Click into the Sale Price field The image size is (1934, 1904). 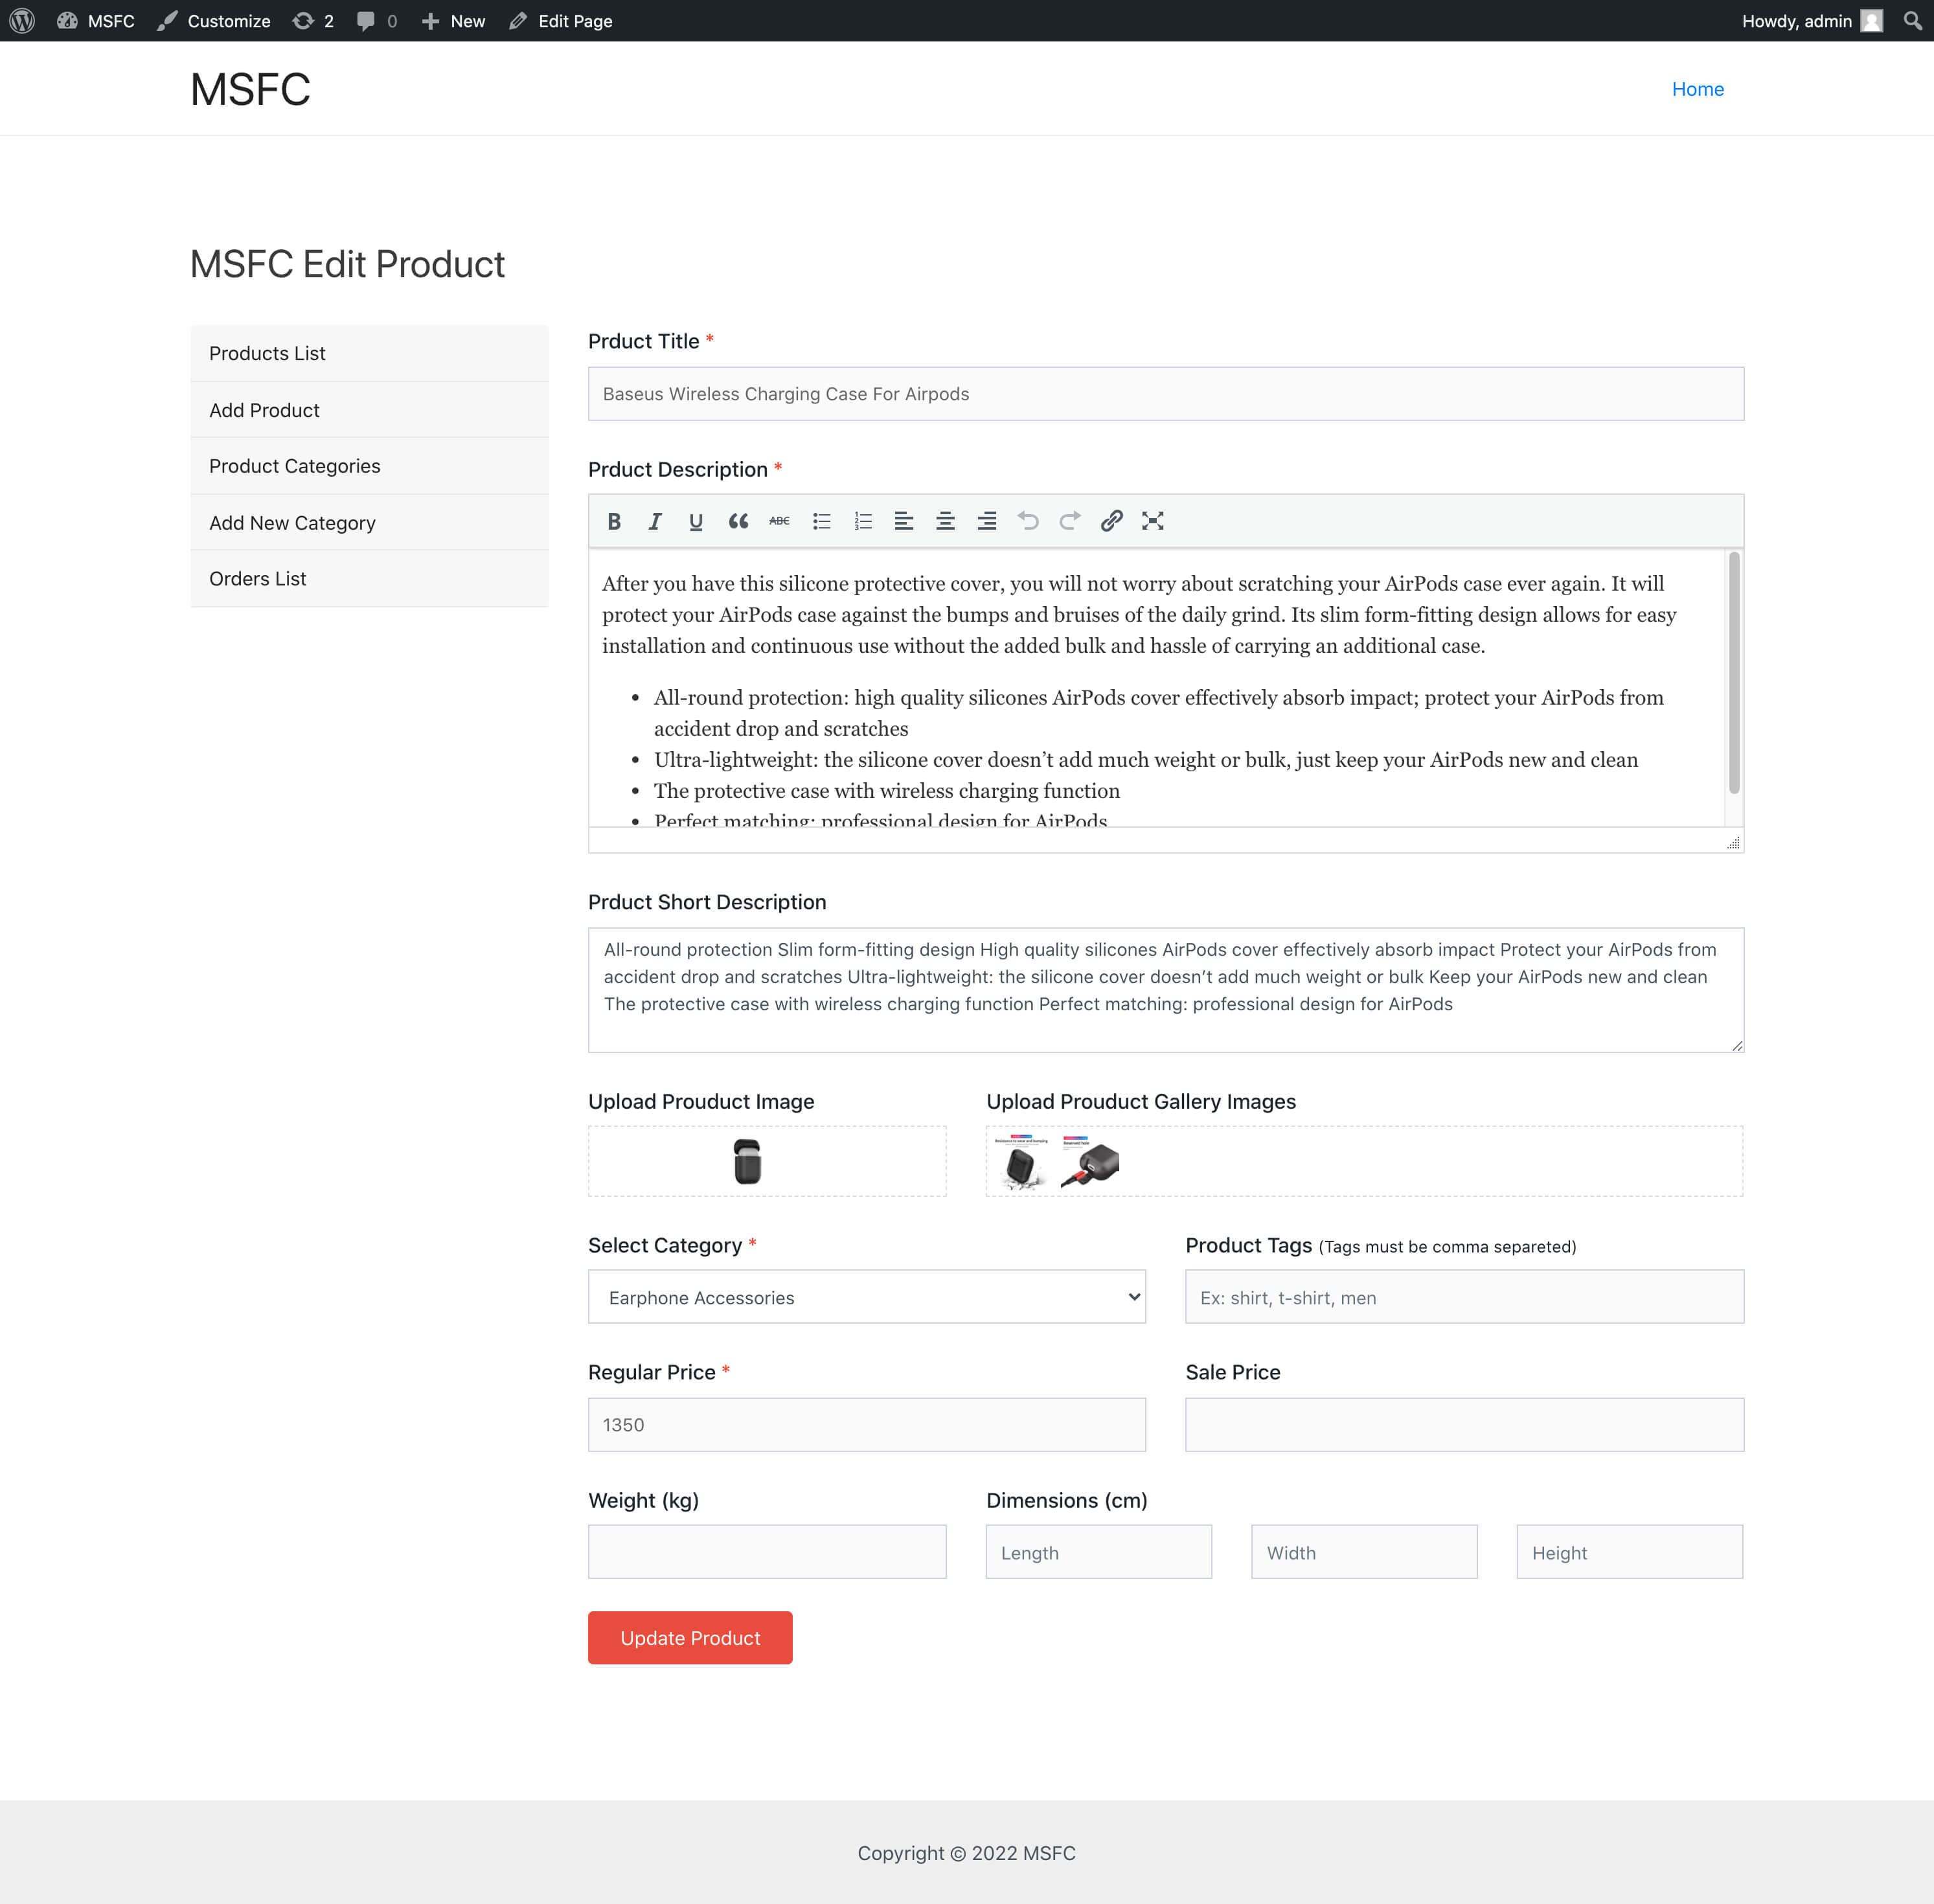point(1463,1424)
